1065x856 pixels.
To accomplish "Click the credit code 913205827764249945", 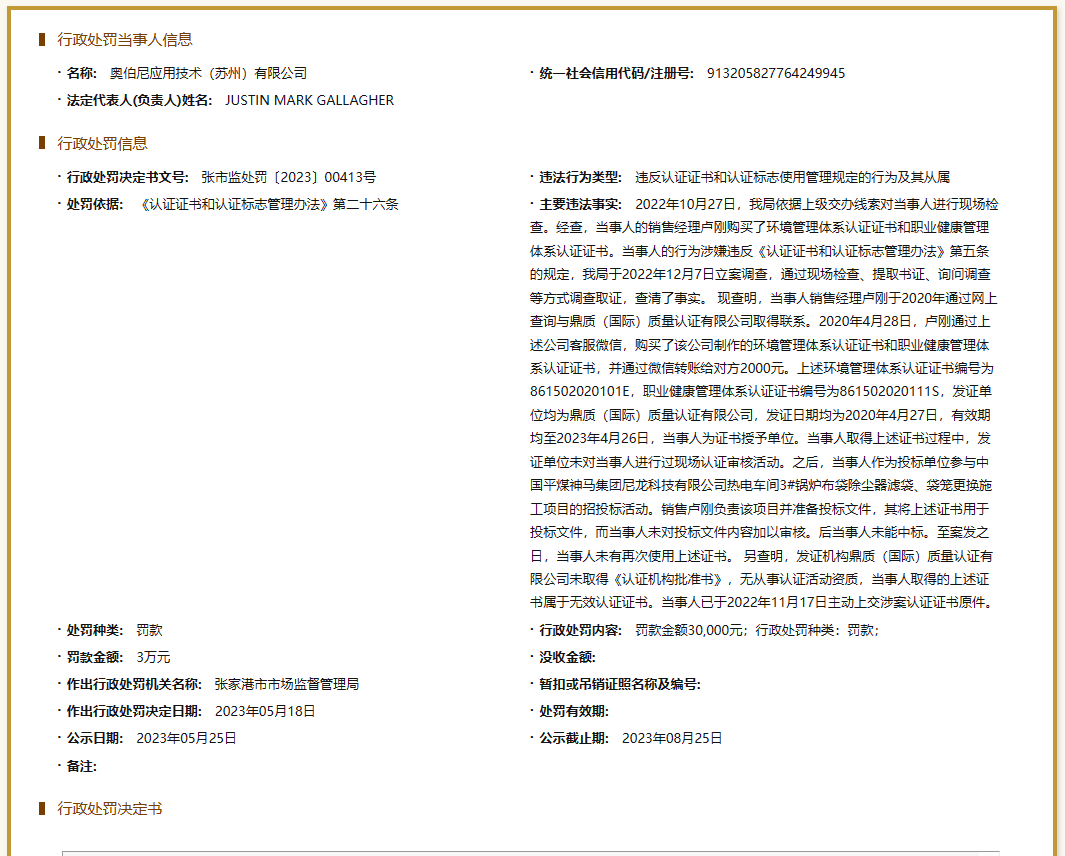I will (x=779, y=73).
